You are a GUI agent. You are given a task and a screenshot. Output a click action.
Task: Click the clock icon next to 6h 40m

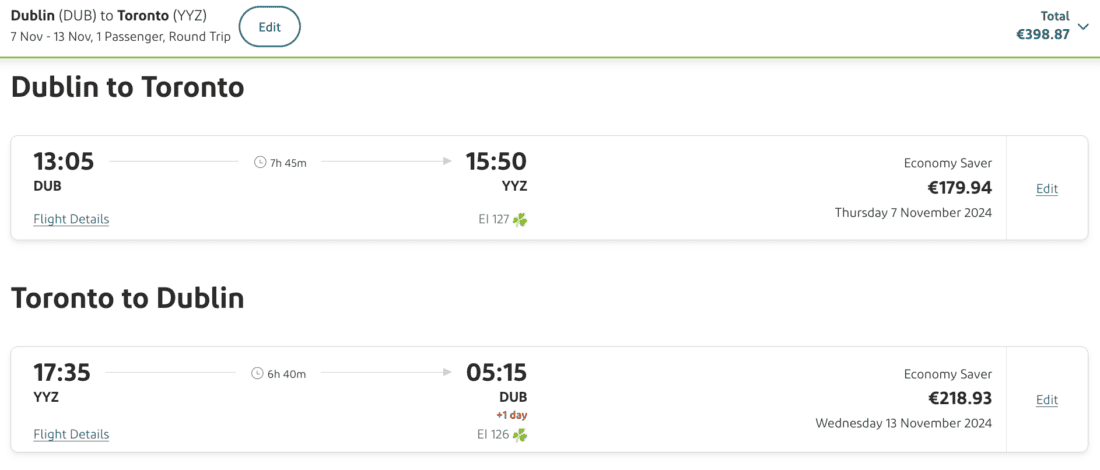click(257, 374)
